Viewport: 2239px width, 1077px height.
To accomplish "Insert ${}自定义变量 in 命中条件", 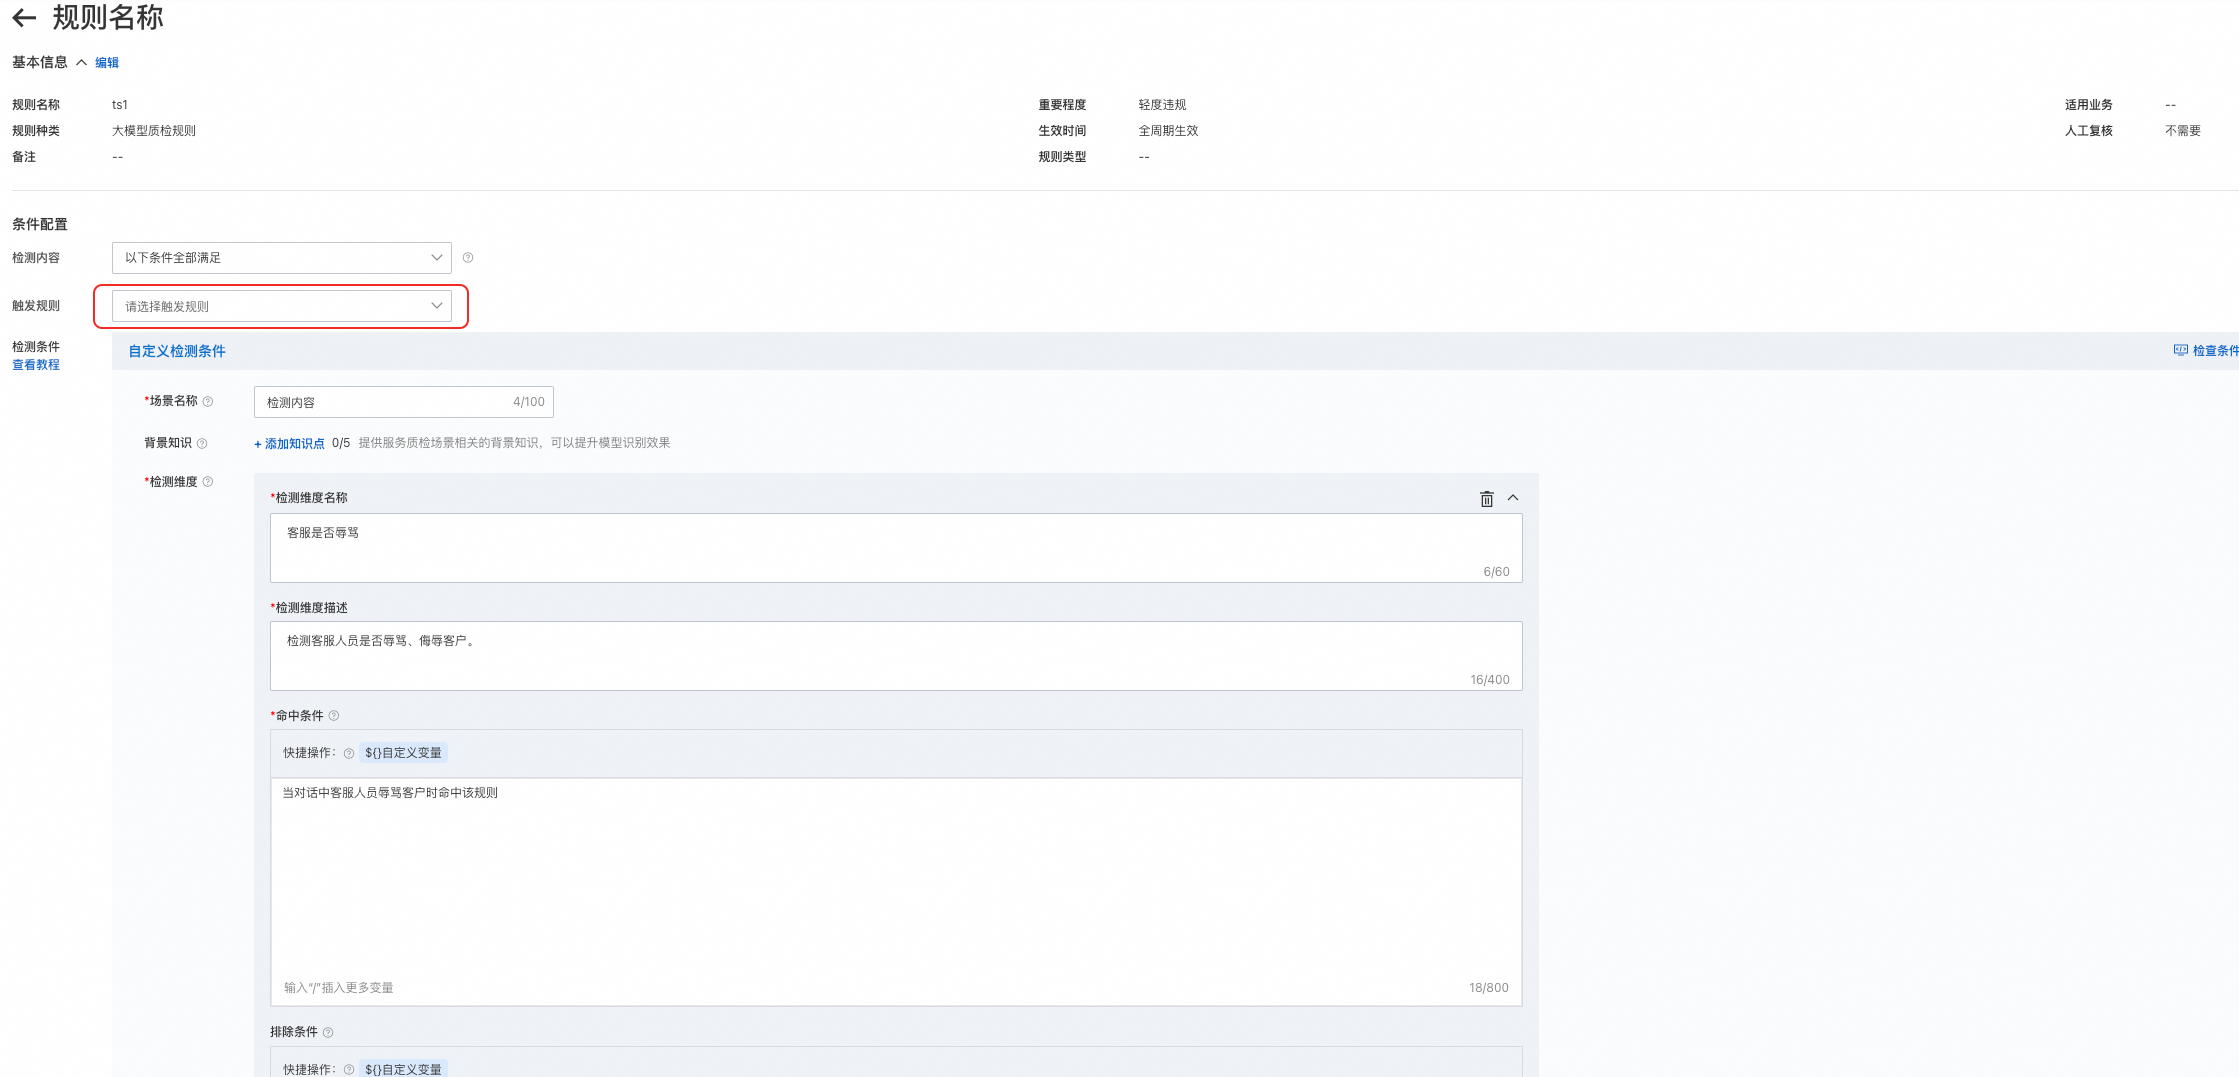I will click(403, 753).
